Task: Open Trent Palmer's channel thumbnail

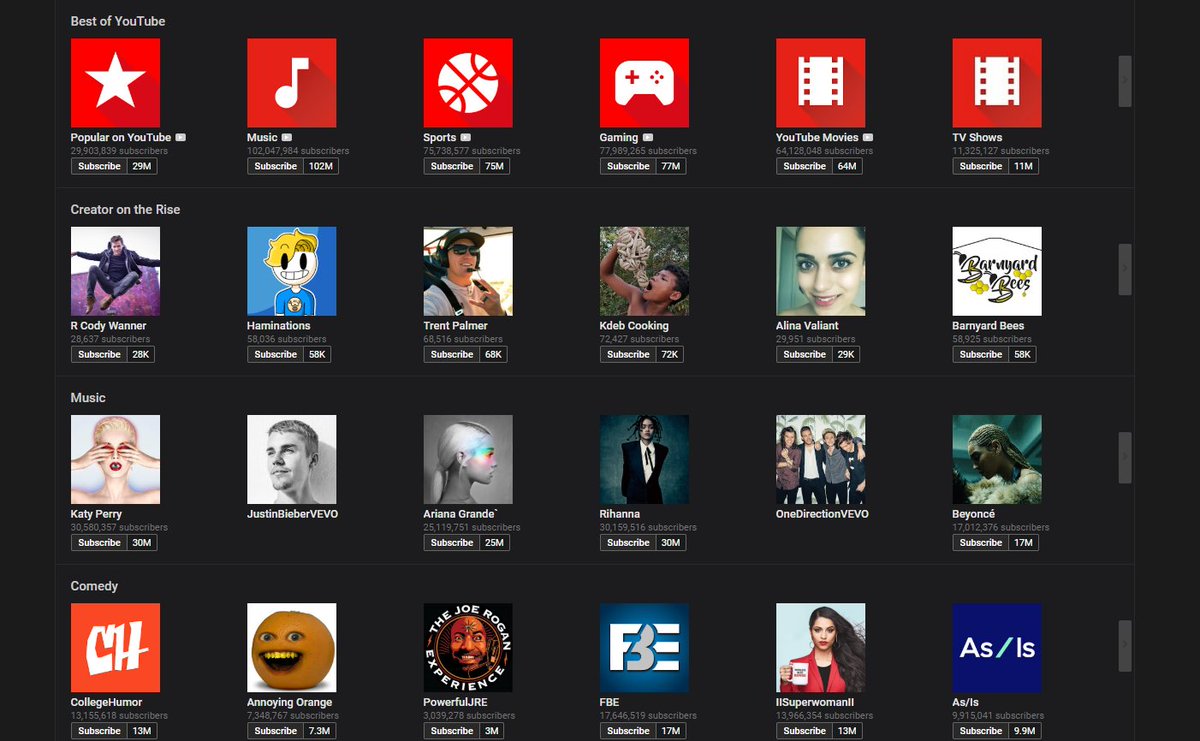Action: tap(468, 271)
